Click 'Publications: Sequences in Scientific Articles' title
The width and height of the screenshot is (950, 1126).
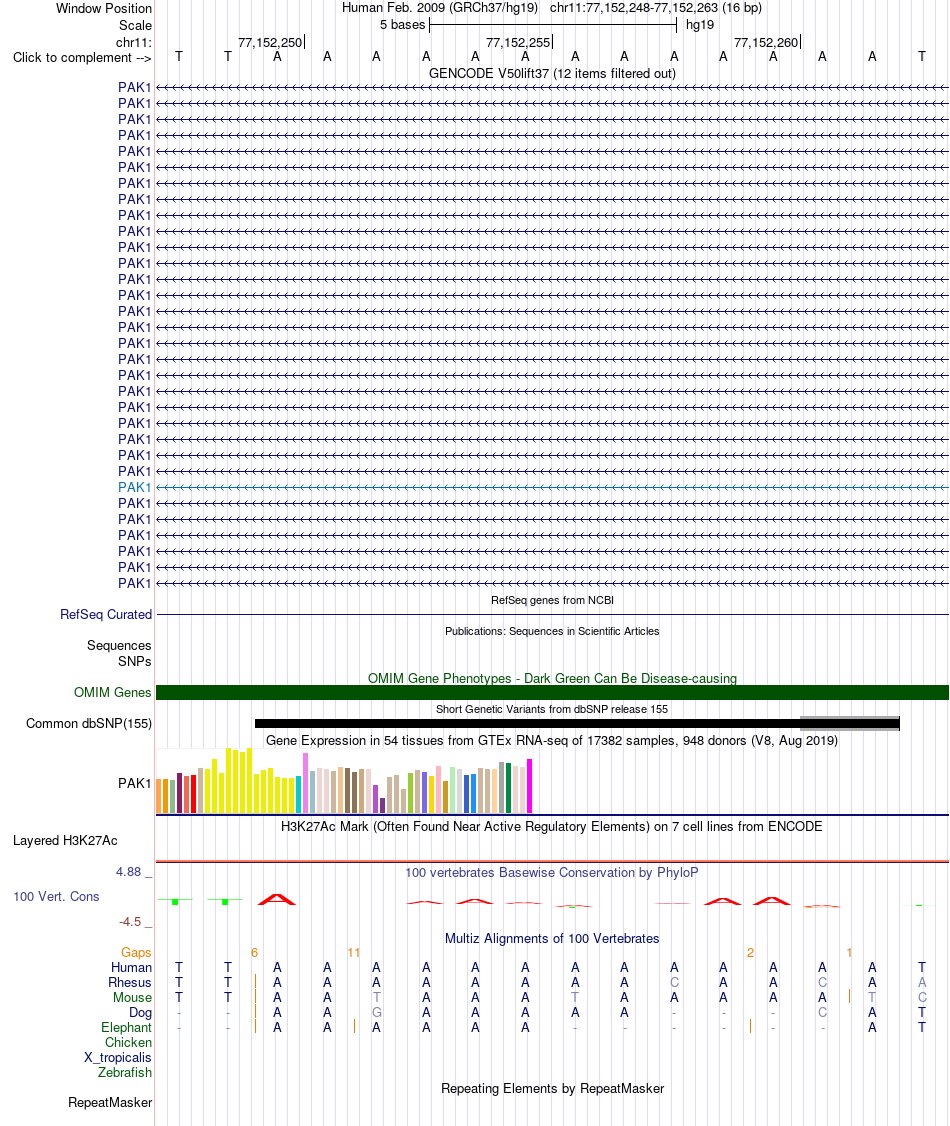point(551,631)
